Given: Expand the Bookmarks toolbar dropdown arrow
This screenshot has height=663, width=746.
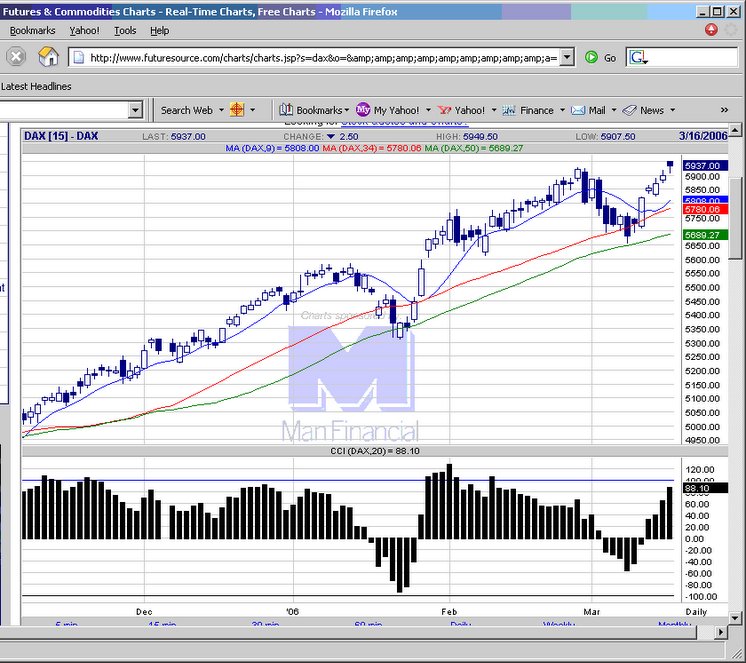Looking at the screenshot, I should tap(346, 110).
